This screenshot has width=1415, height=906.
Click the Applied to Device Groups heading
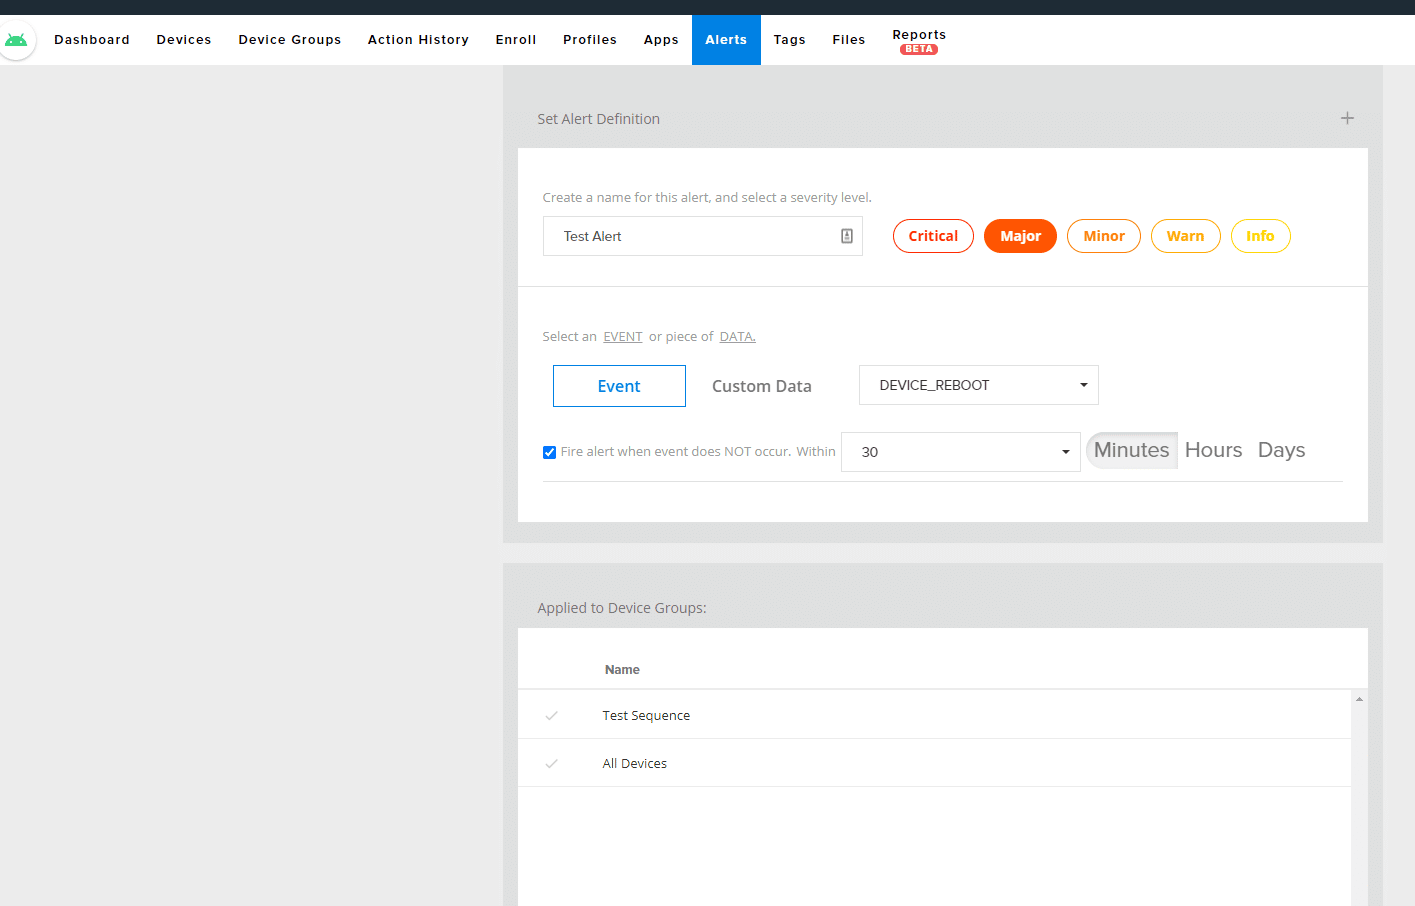(x=622, y=608)
